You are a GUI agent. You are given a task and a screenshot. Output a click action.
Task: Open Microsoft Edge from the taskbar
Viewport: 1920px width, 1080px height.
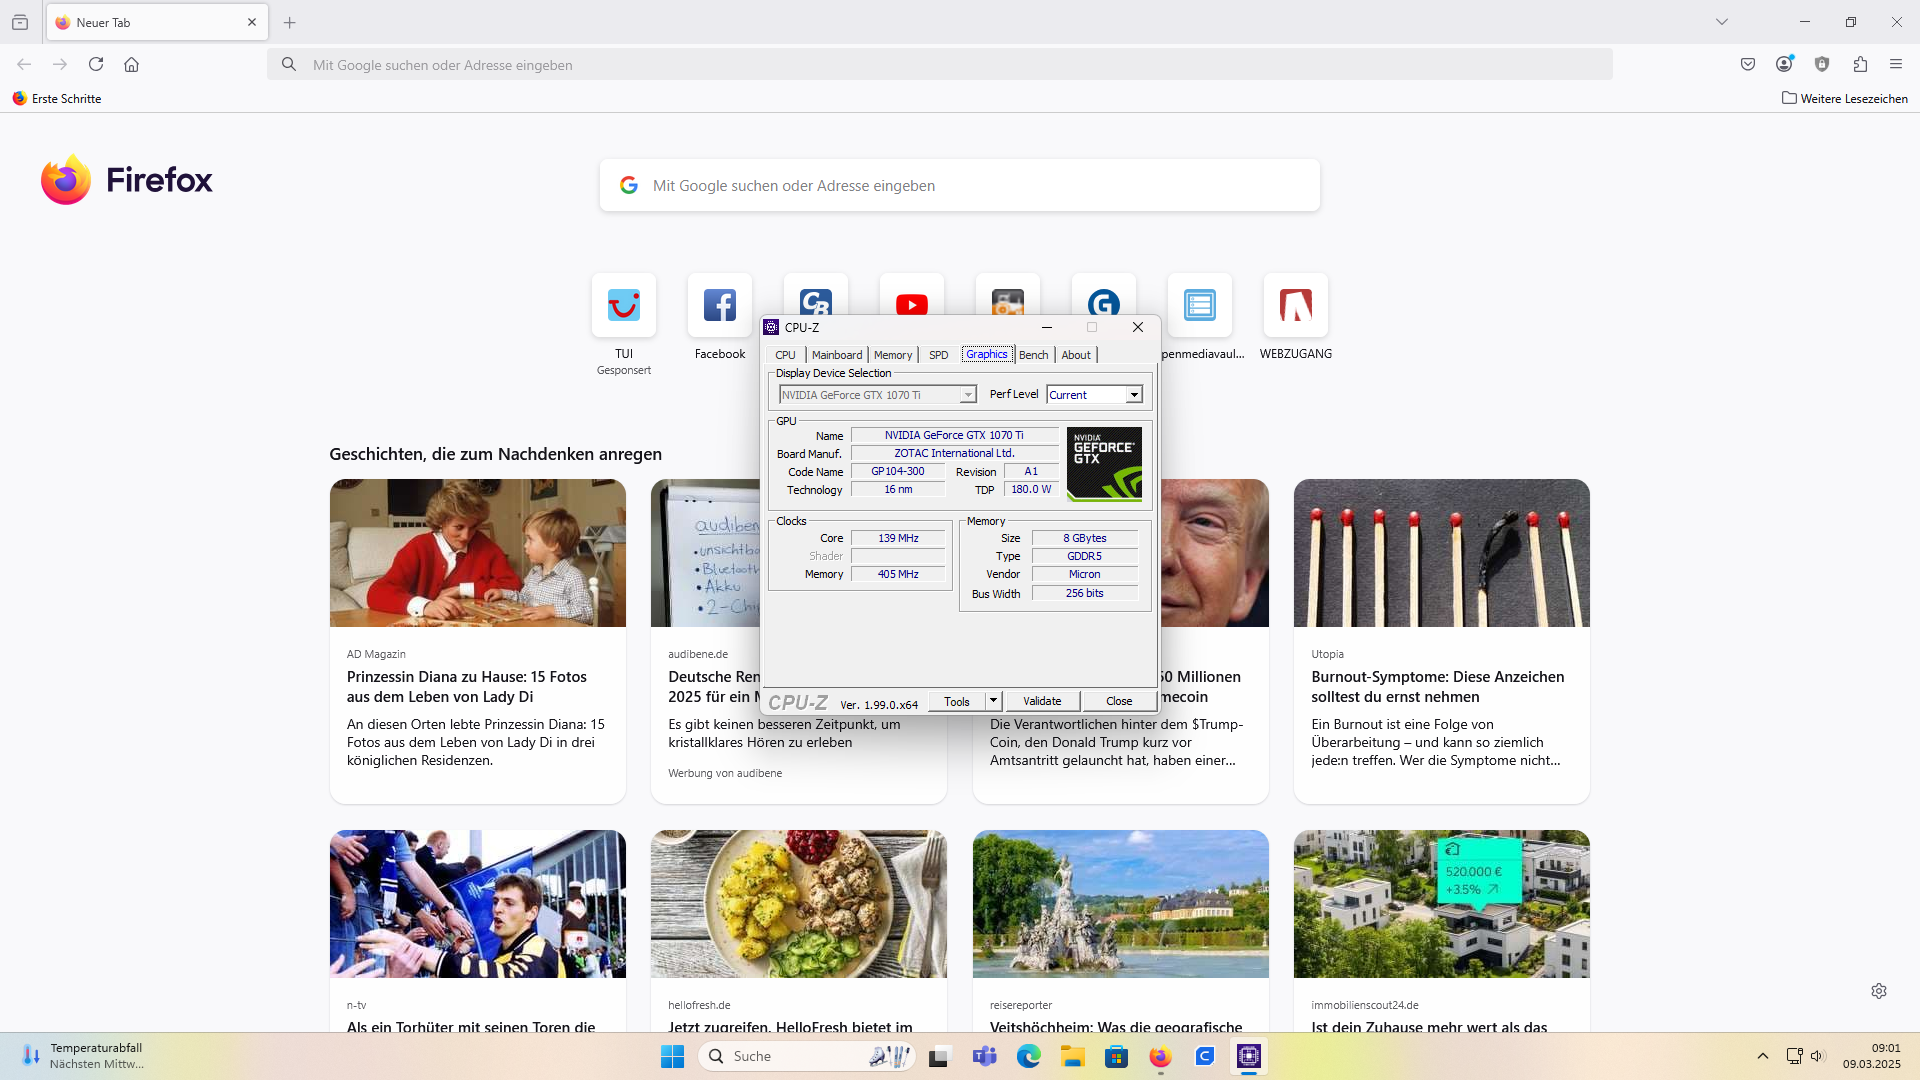coord(1028,1056)
